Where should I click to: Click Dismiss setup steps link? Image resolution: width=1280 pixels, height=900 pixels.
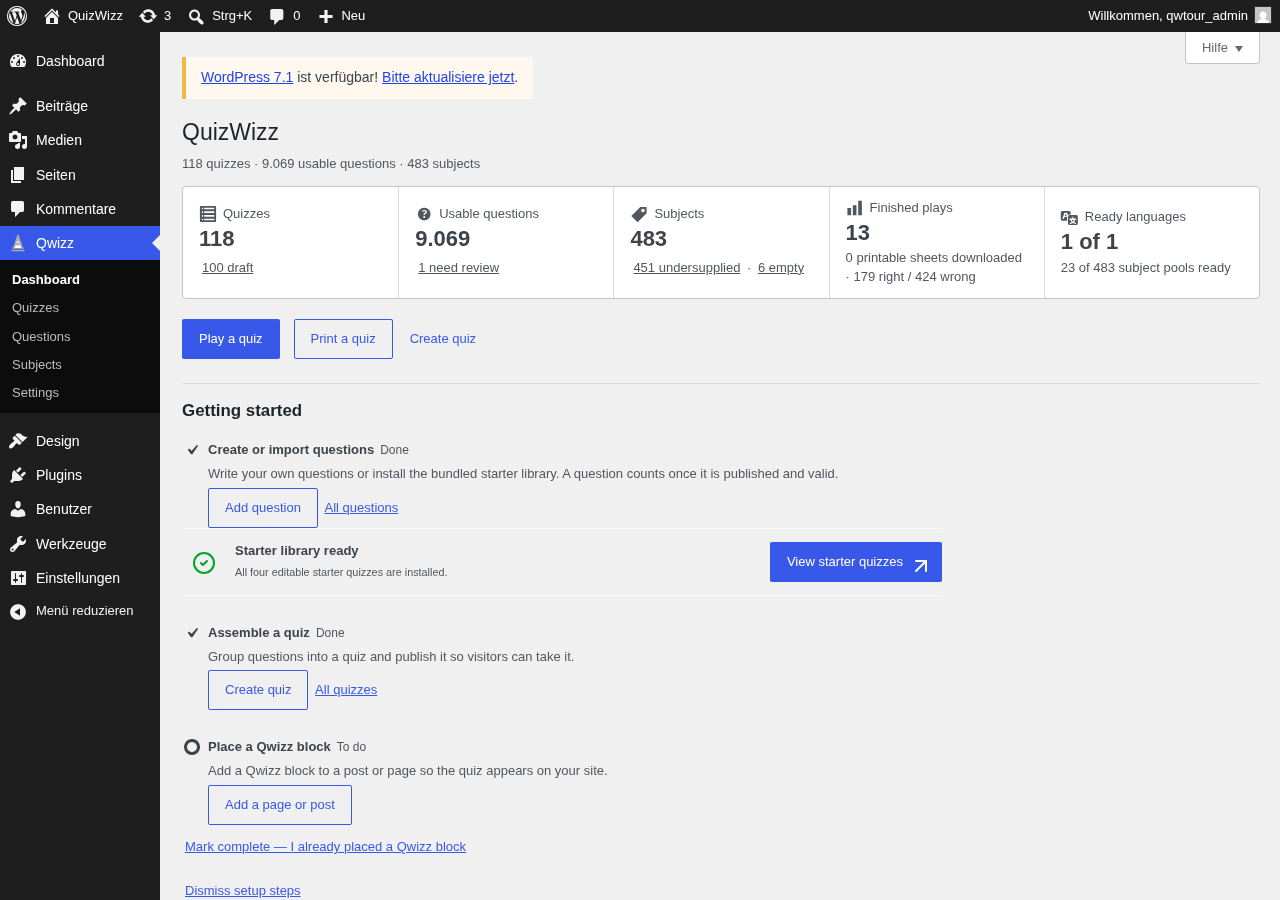[243, 891]
